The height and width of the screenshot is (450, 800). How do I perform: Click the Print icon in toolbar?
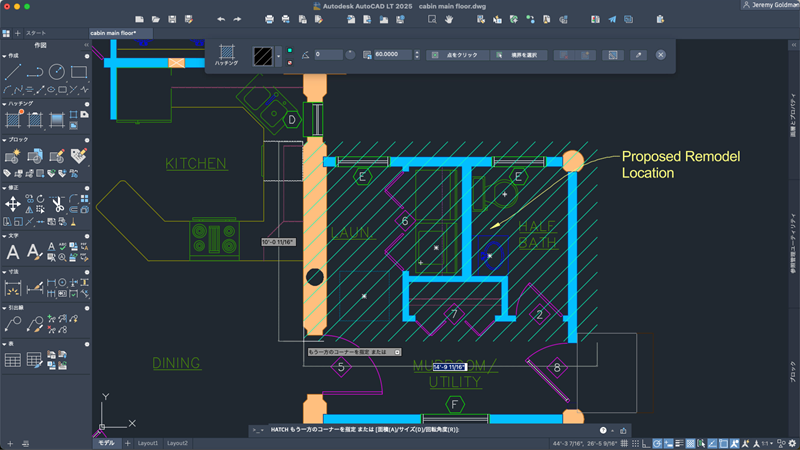pyautogui.click(x=269, y=19)
